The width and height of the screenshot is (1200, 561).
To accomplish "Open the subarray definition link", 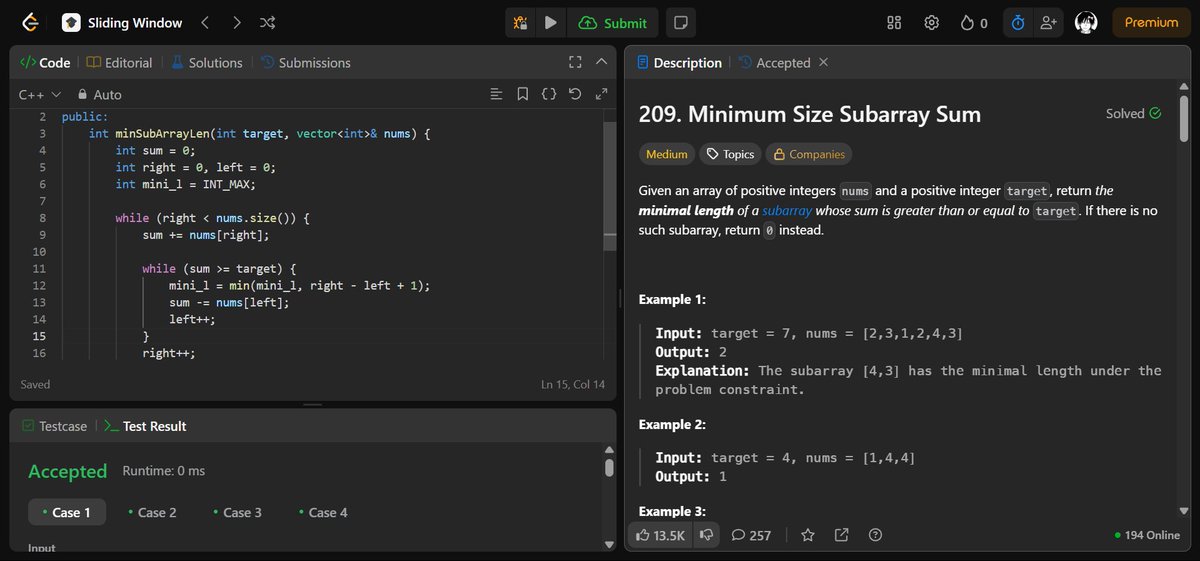I will (788, 211).
